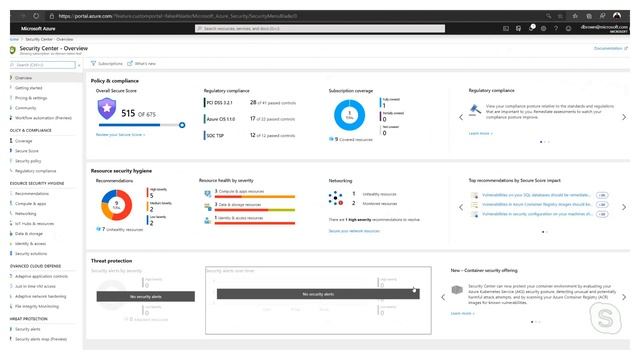Click the browser favorites star icon
Viewport: 640px width, 360px height.
coord(575,16)
